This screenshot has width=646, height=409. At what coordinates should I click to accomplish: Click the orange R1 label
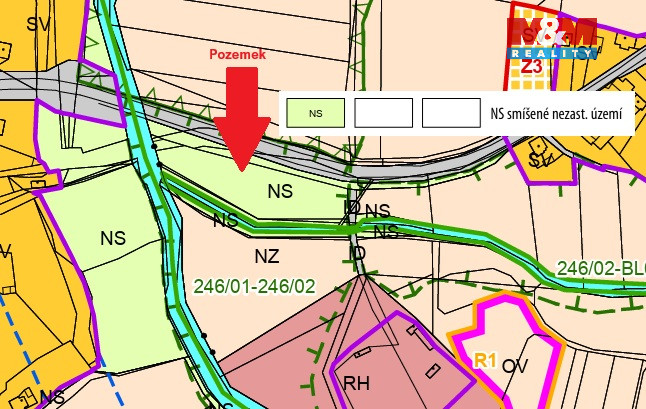(485, 360)
